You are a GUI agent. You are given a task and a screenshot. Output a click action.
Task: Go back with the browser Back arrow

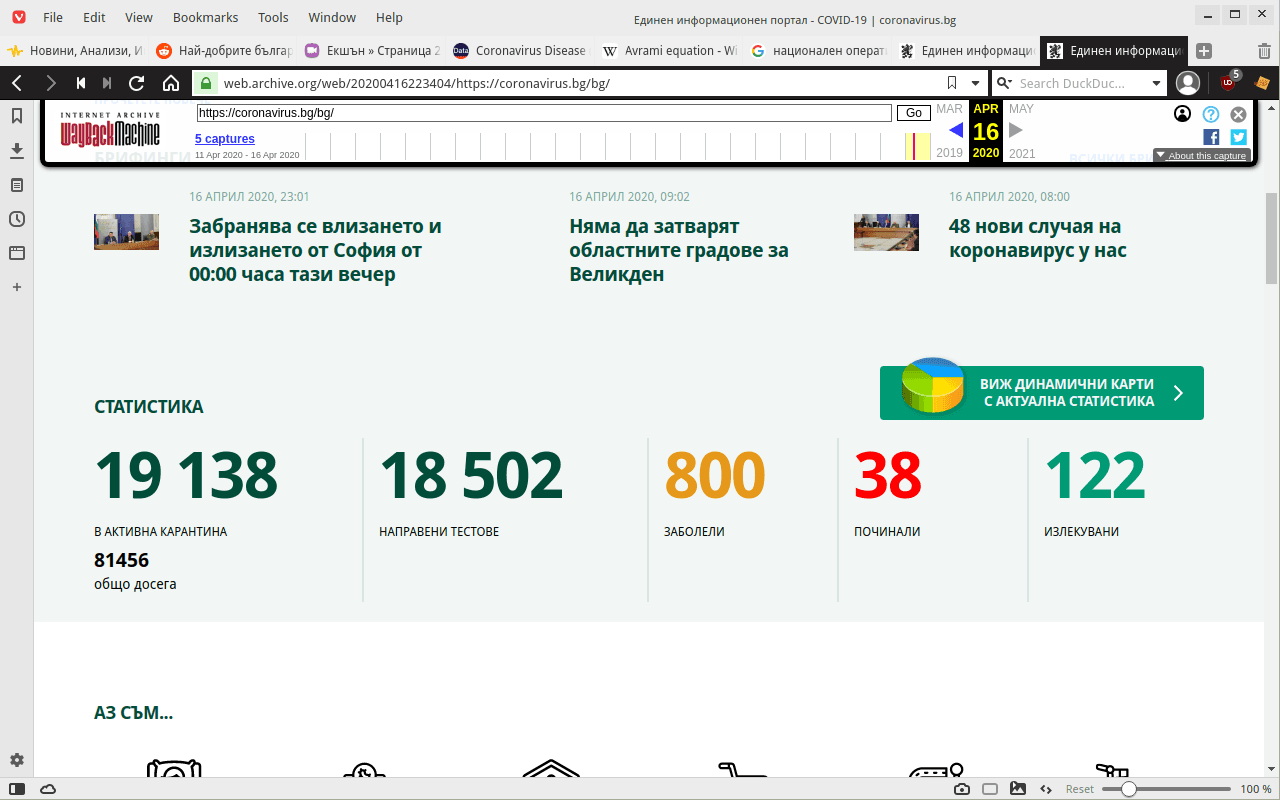(x=17, y=83)
